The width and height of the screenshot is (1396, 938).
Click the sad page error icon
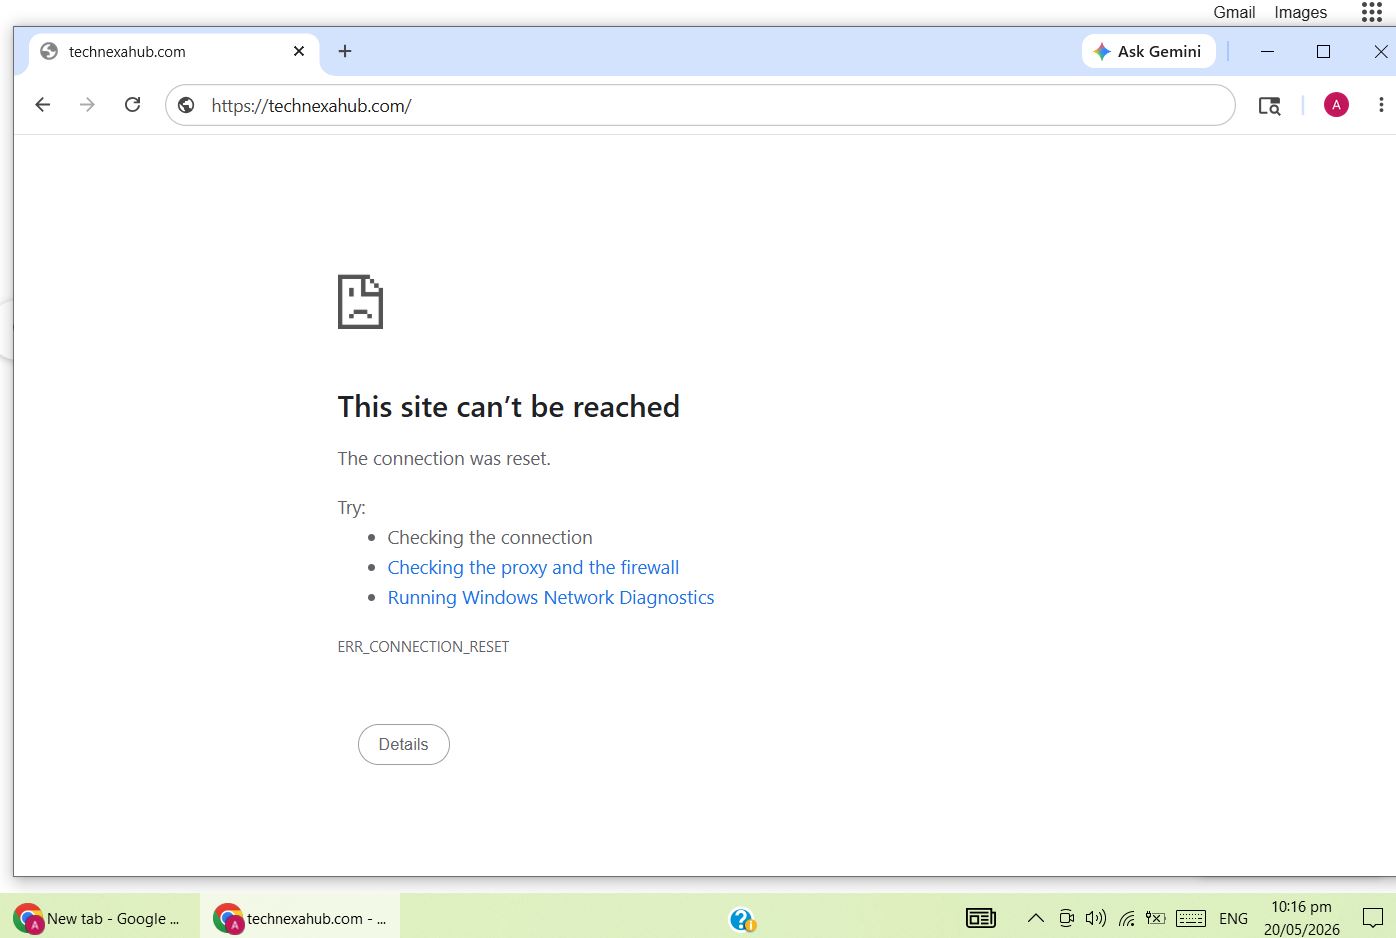tap(360, 302)
